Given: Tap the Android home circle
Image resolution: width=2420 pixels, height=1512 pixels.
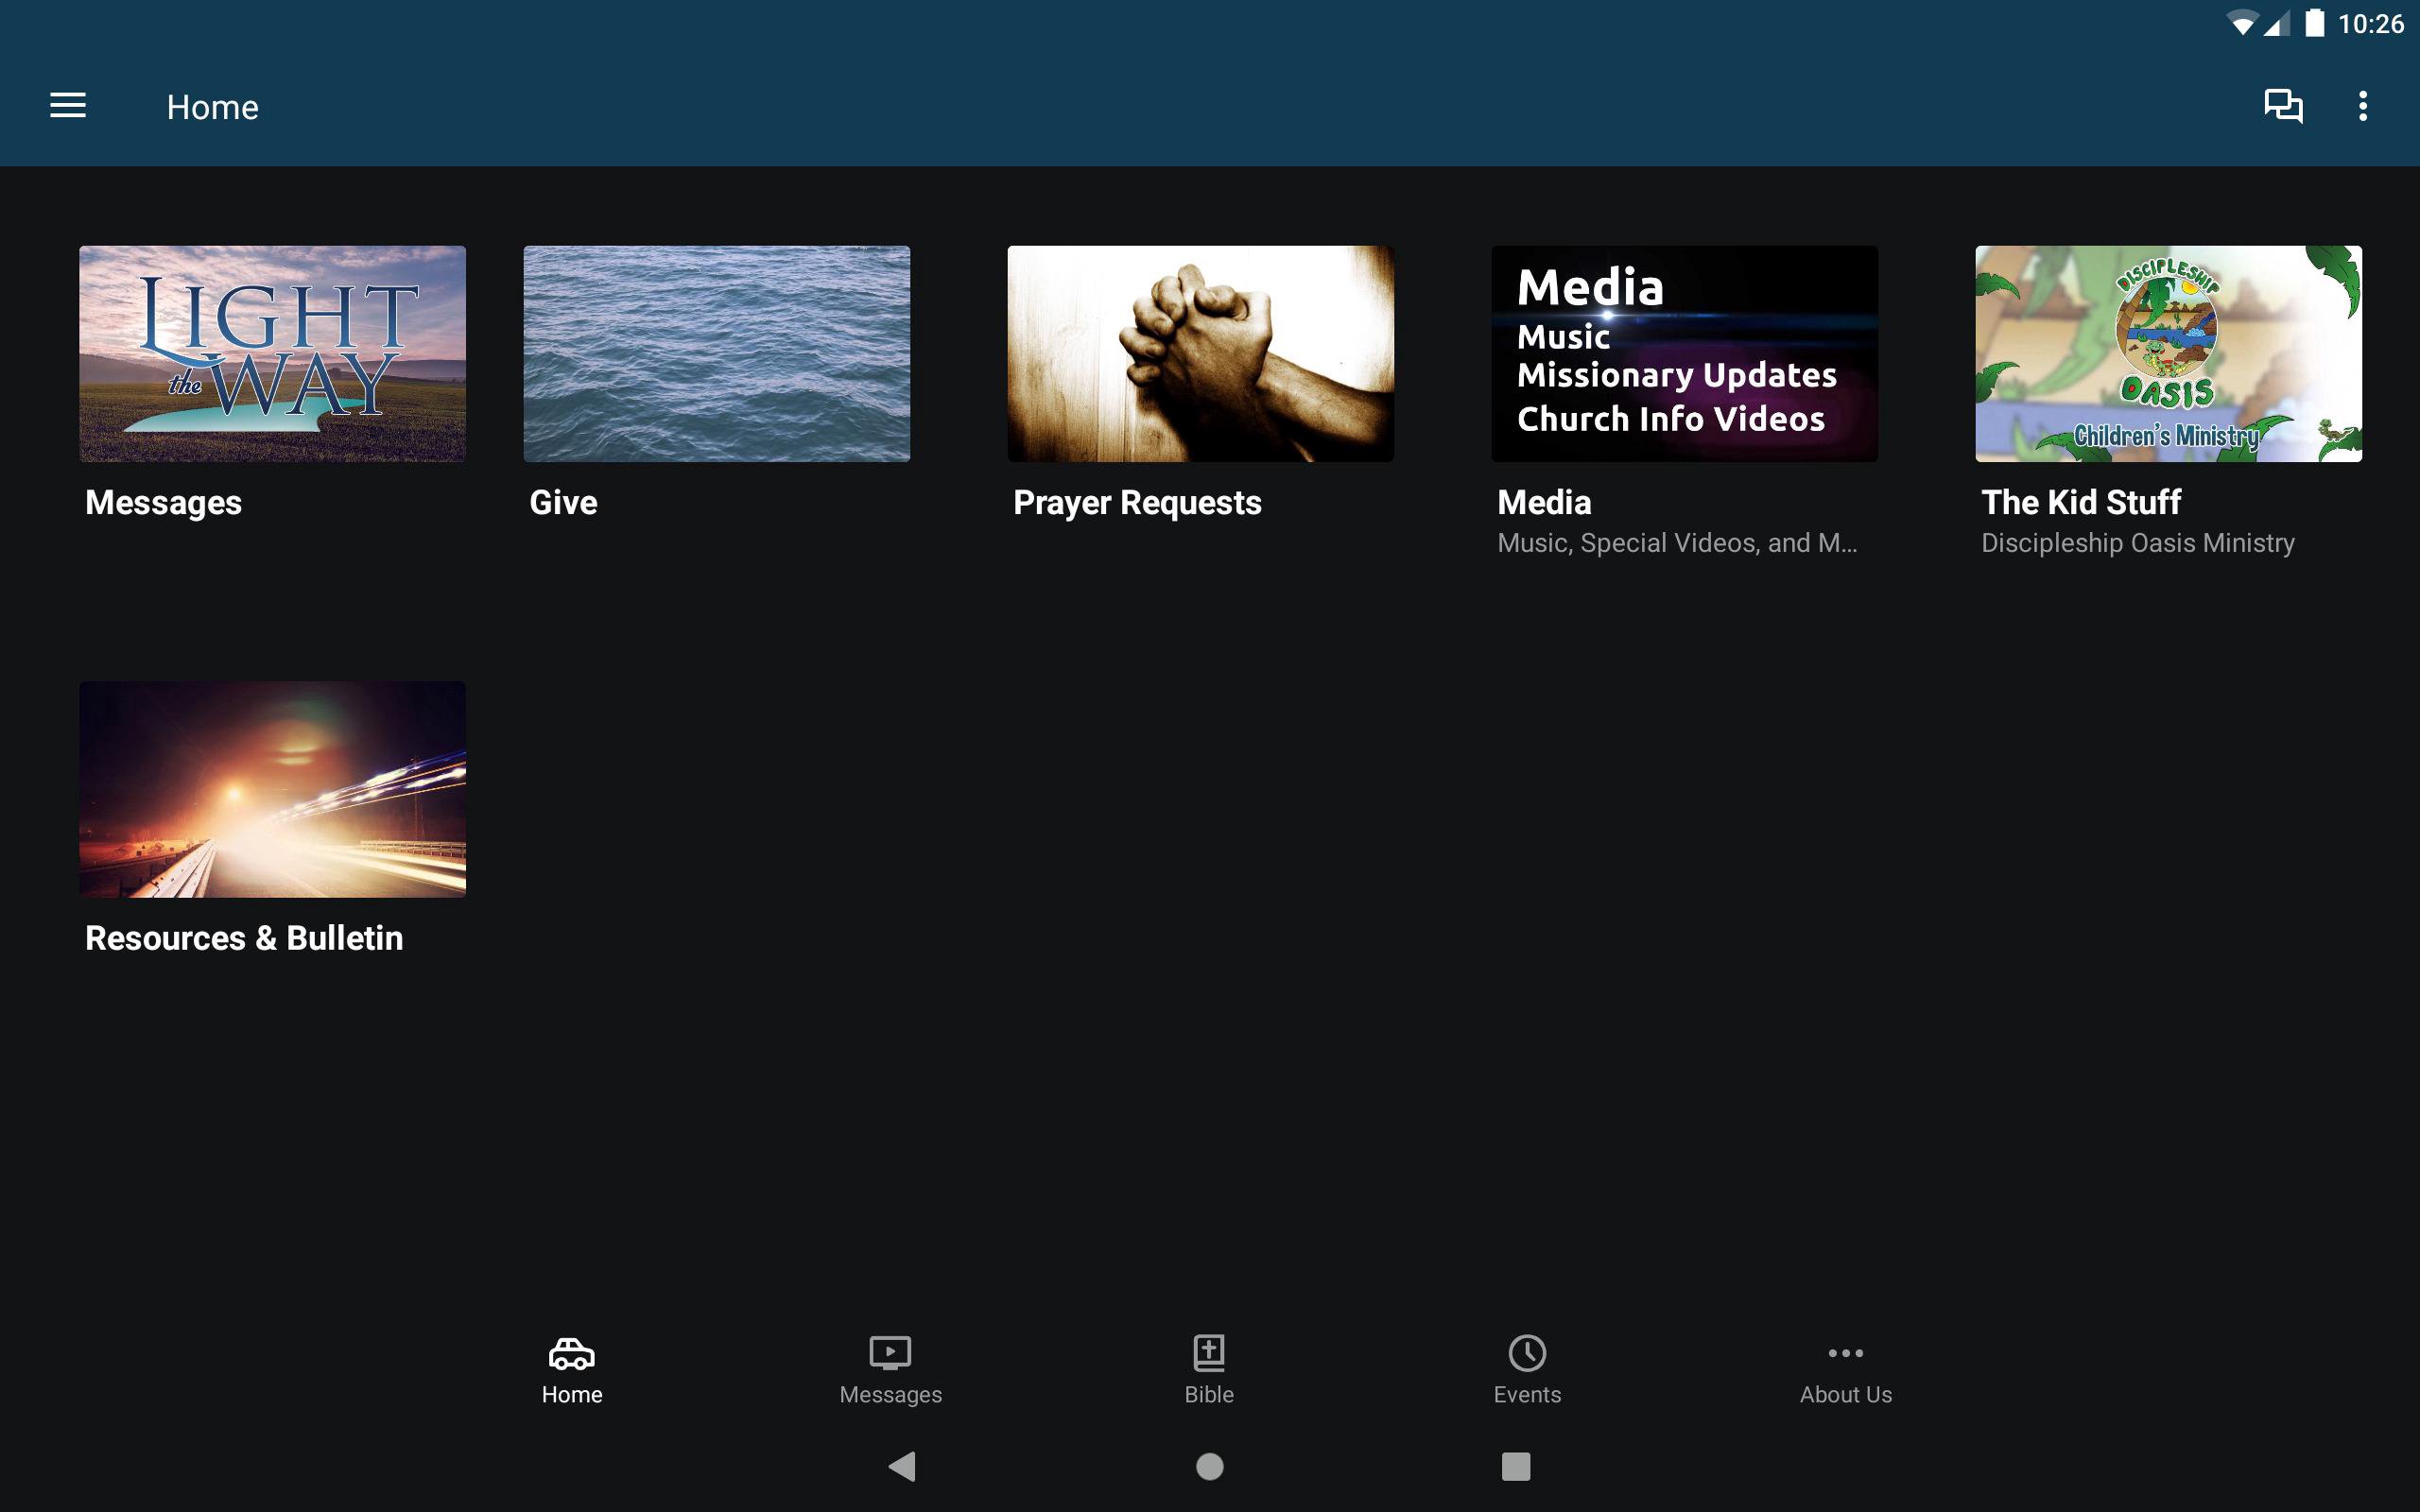Looking at the screenshot, I should [1210, 1466].
